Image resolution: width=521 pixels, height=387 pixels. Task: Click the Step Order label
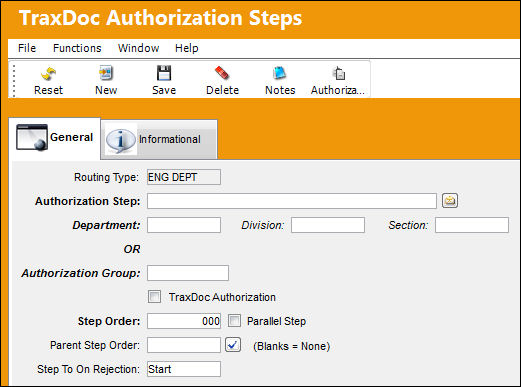[109, 321]
